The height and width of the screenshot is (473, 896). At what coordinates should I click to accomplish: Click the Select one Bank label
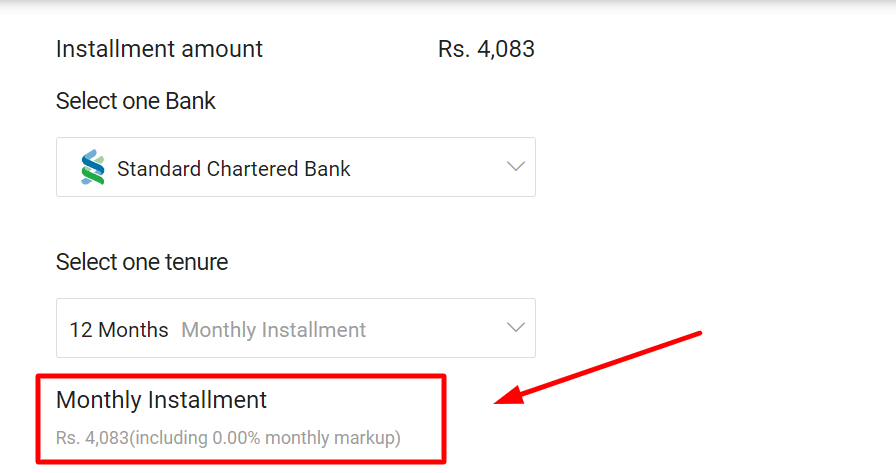[136, 101]
